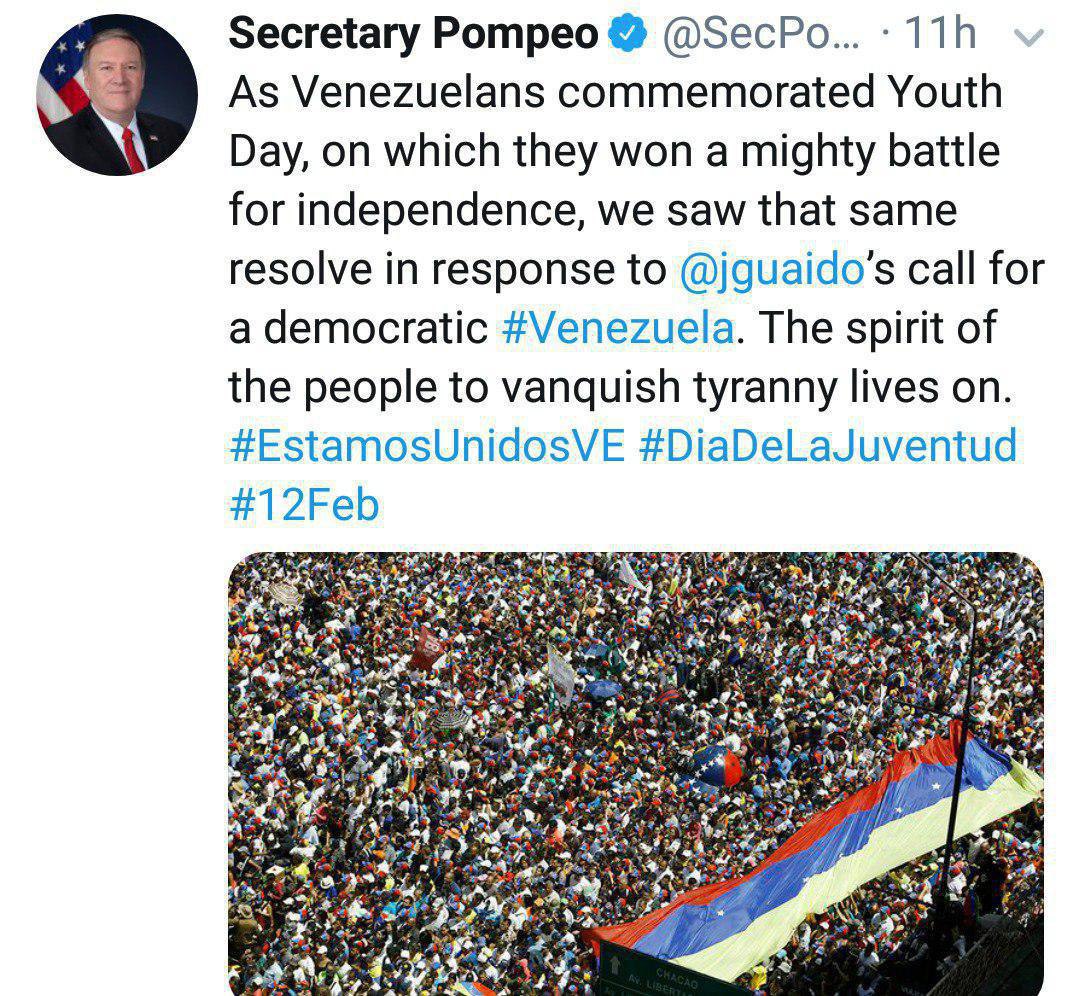This screenshot has height=996, width=1077.
Task: Open Secretary Pompeo's profile avatar
Action: [x=117, y=95]
